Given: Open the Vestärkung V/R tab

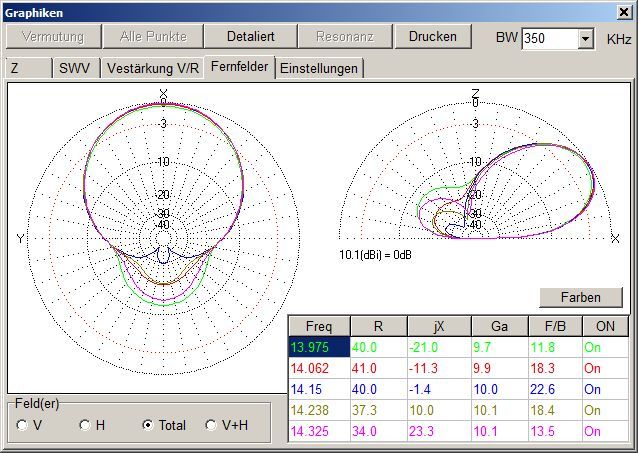Looking at the screenshot, I should [x=153, y=68].
